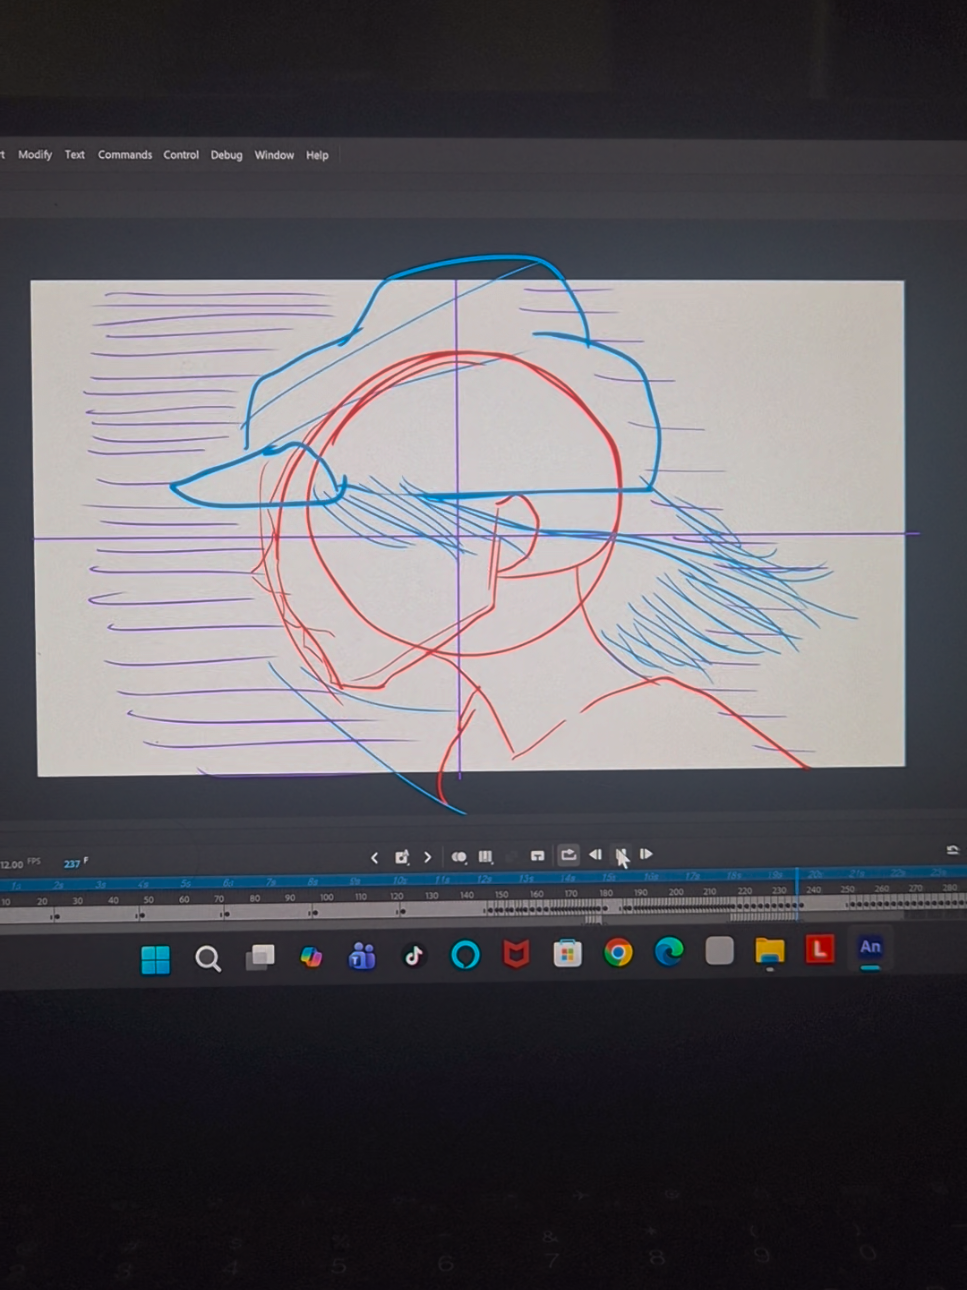Click the current frame number 237
Screen dimensions: 967x1290
click(x=72, y=864)
